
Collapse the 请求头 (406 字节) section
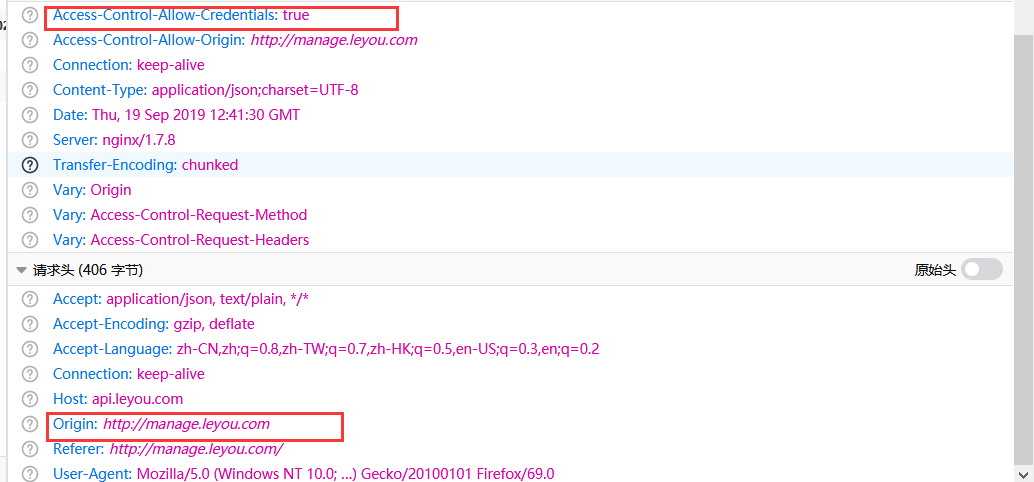point(22,270)
